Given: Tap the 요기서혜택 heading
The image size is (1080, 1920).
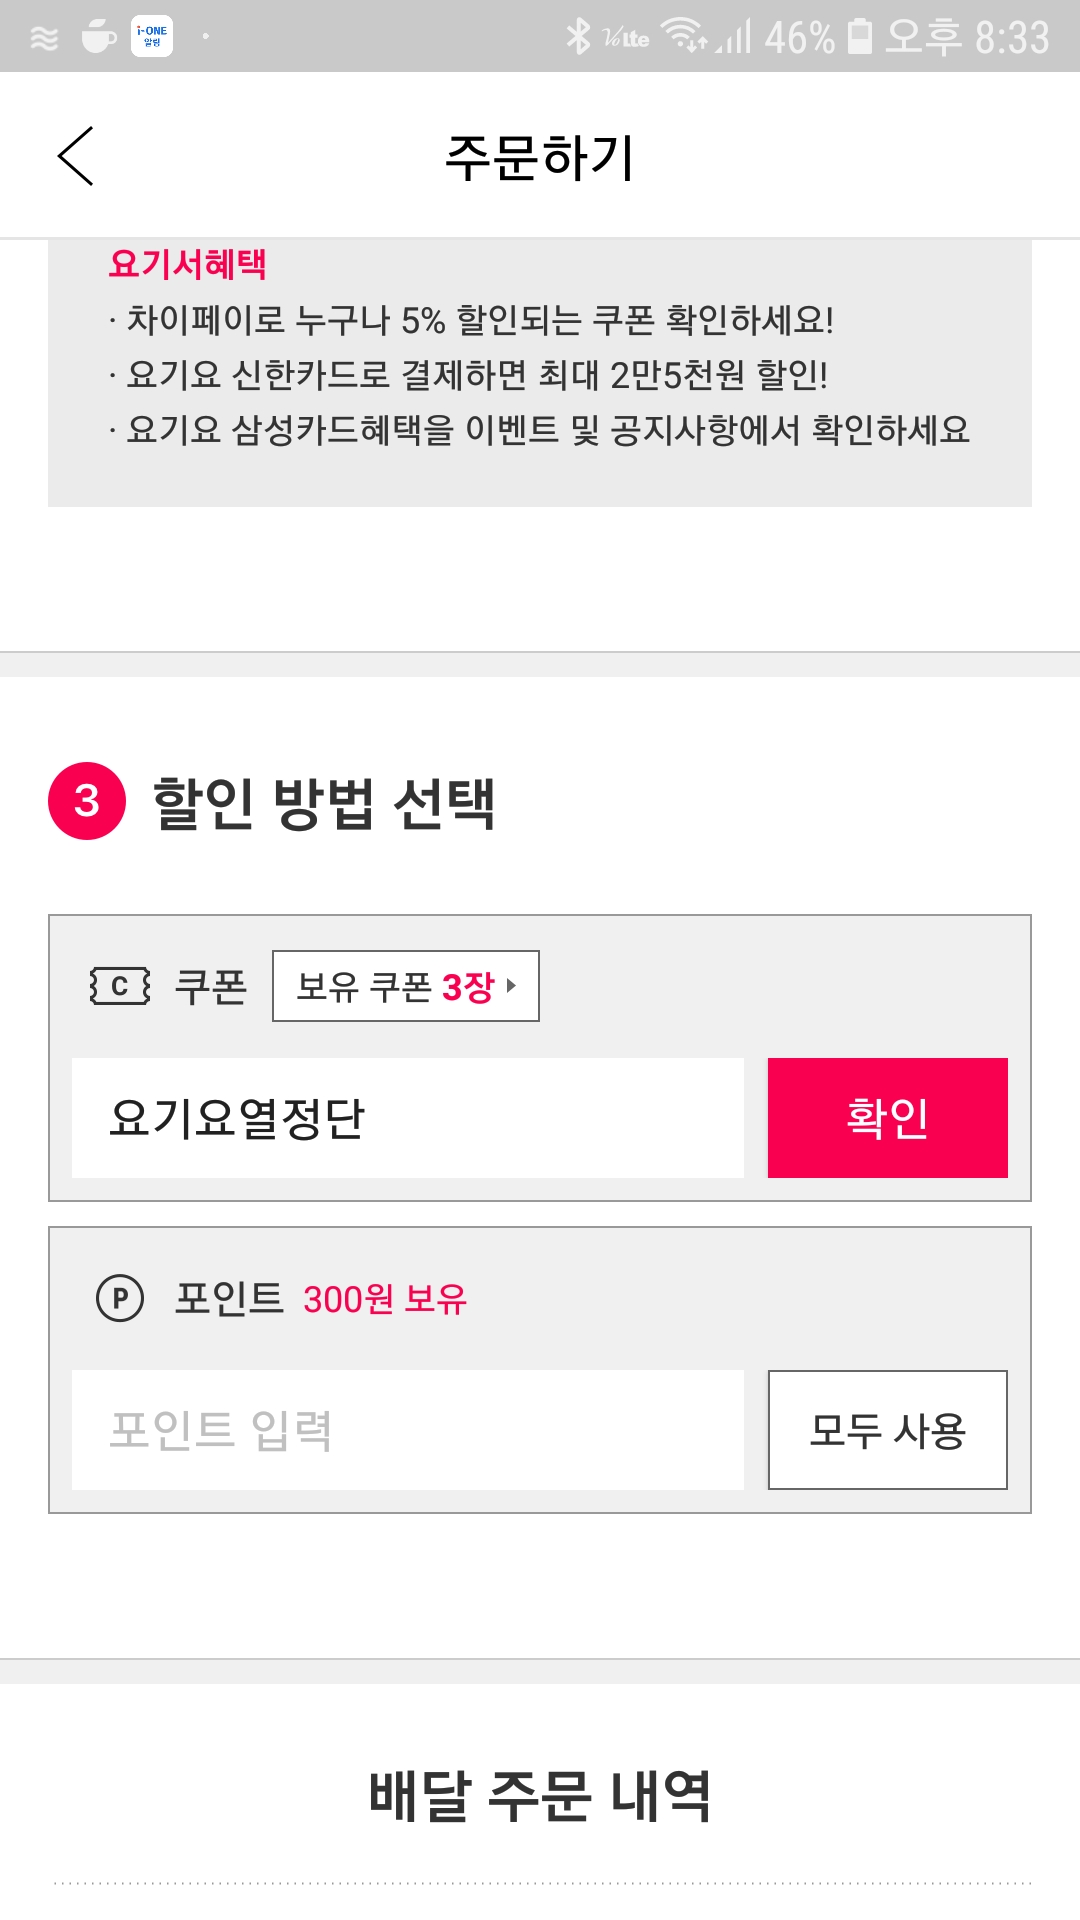Looking at the screenshot, I should pyautogui.click(x=188, y=264).
